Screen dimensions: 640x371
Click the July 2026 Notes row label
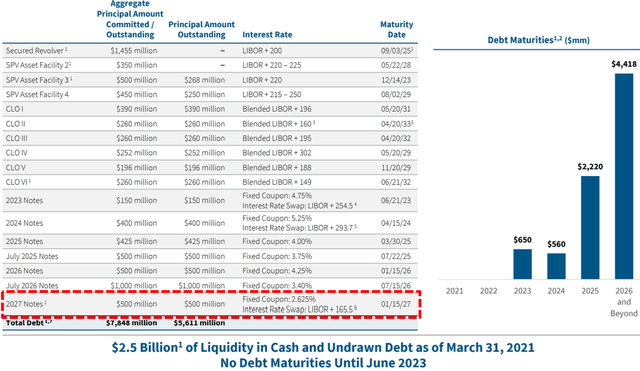(x=32, y=285)
